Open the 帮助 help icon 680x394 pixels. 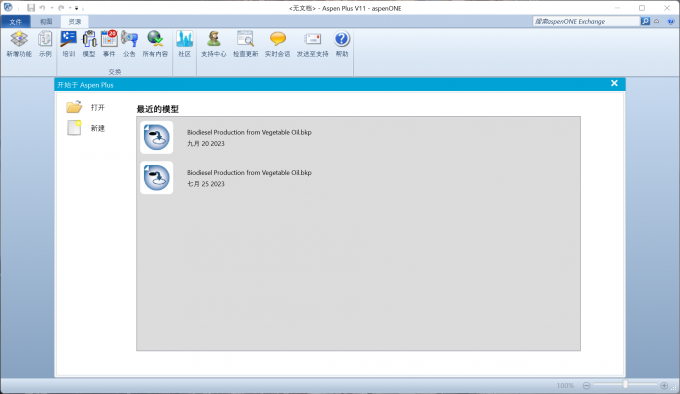point(342,44)
